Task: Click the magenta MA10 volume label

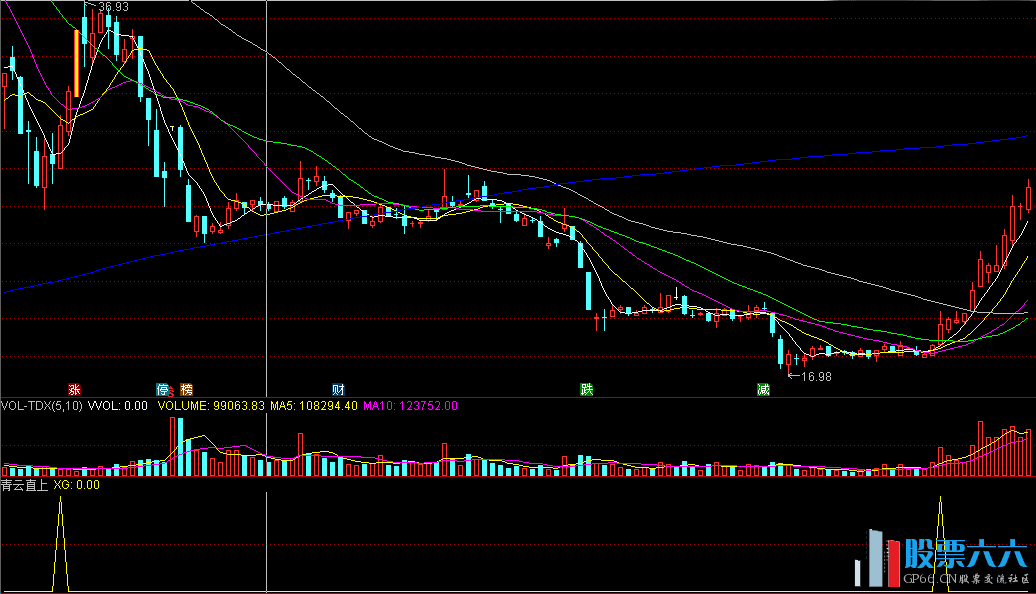Action: (409, 406)
